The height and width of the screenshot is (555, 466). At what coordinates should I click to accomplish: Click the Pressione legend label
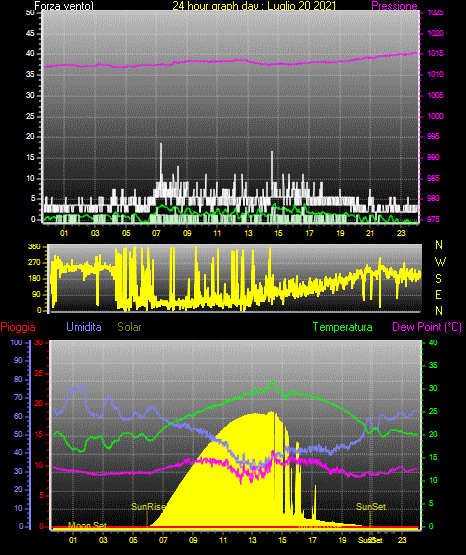394,6
